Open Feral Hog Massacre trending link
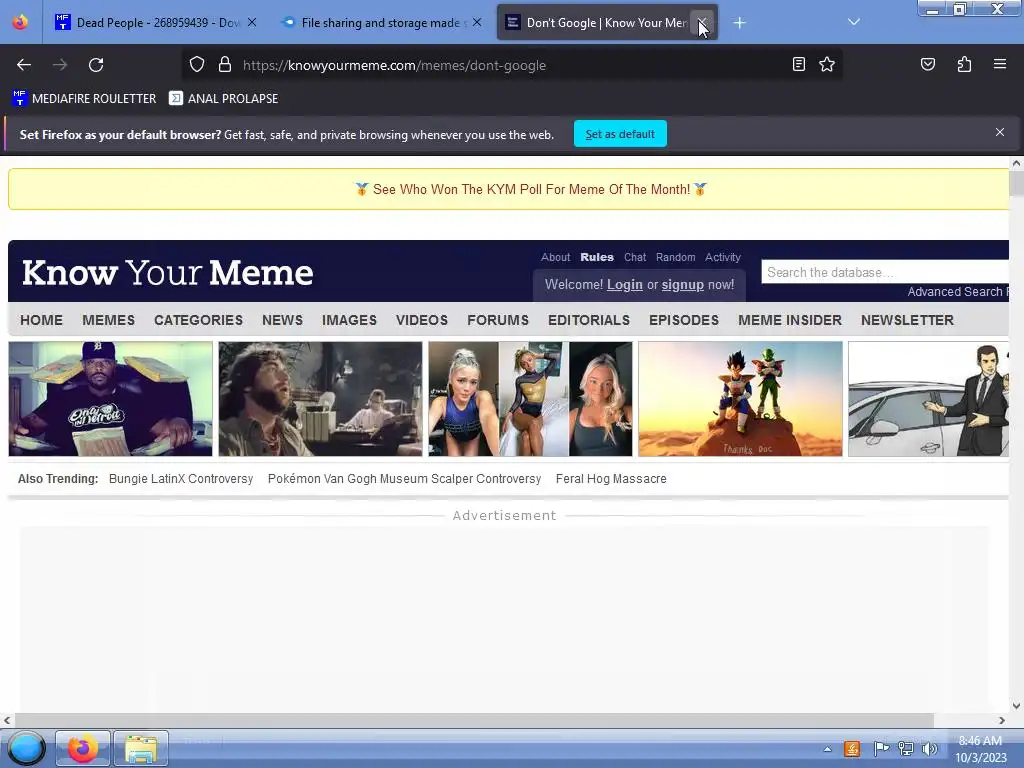Screen dimensions: 1024x768 (x=611, y=479)
